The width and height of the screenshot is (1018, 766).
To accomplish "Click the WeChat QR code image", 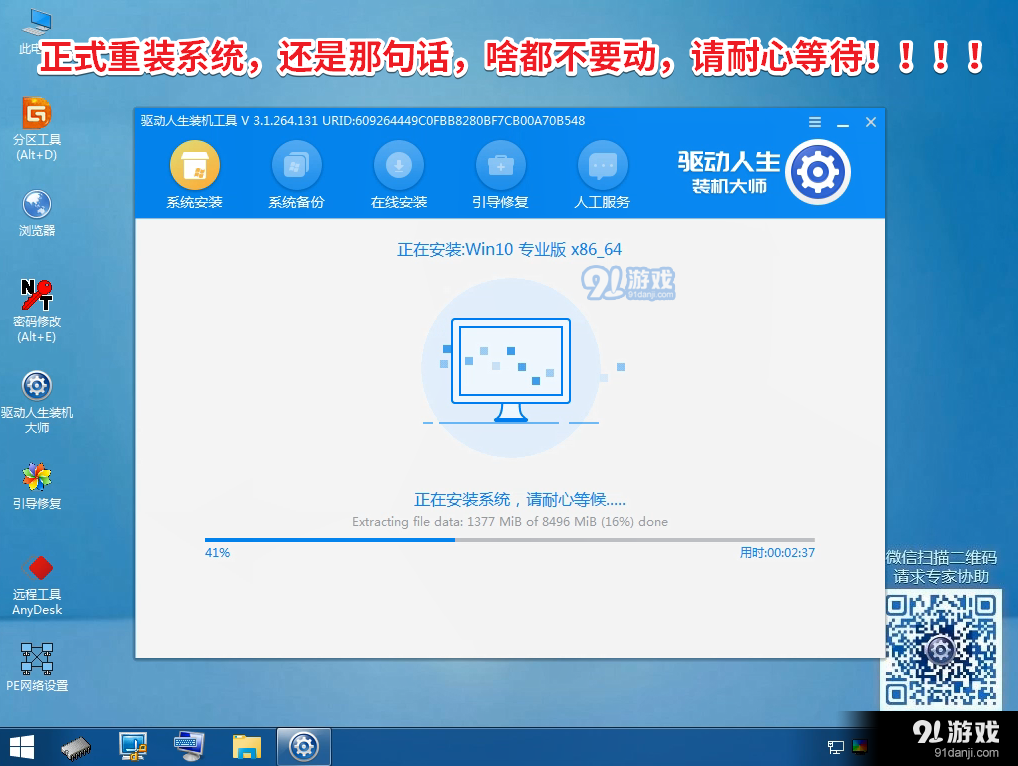I will pos(941,650).
